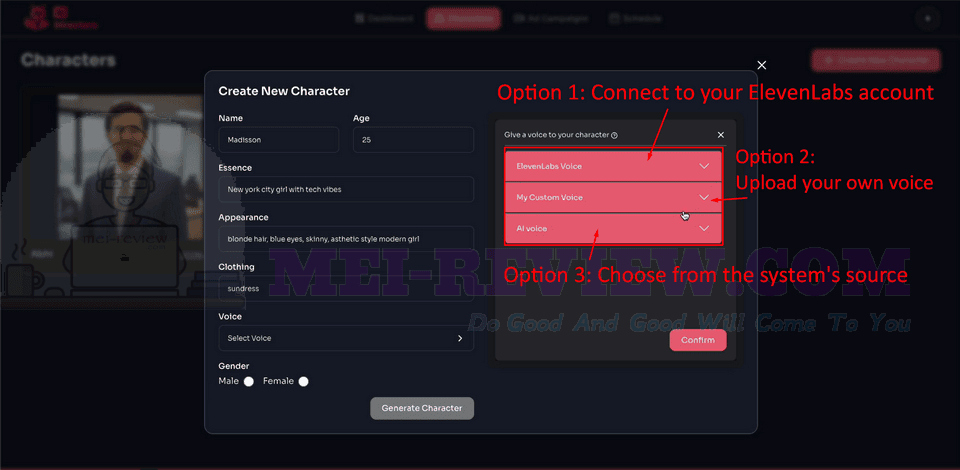Image resolution: width=960 pixels, height=470 pixels.
Task: Close the Create New Character dialog
Action: pos(762,65)
